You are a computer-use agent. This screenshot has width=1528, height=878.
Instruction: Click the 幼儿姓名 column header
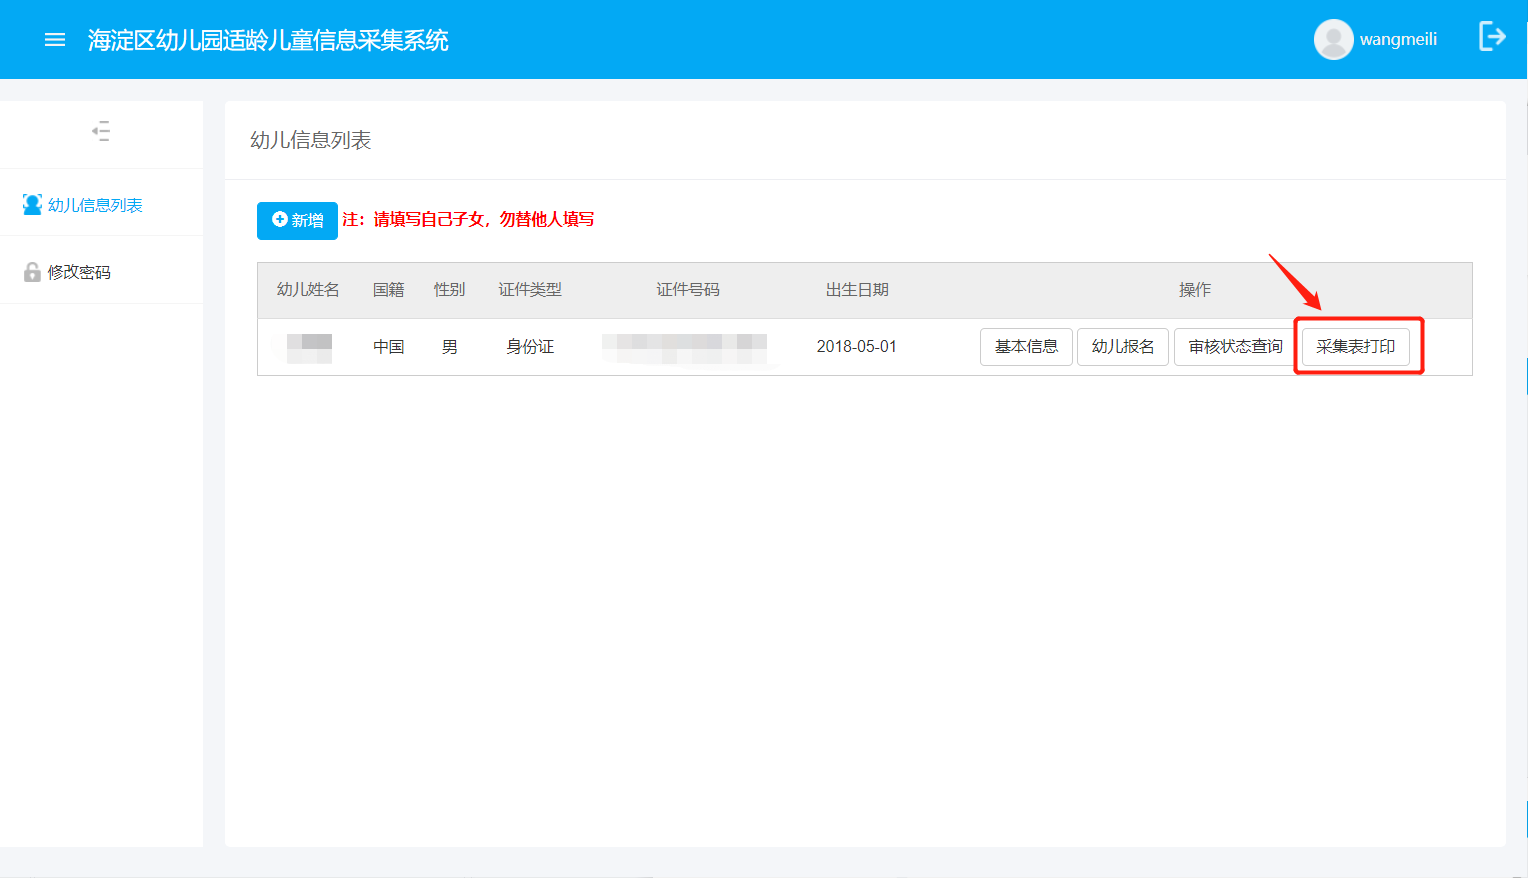coord(308,290)
